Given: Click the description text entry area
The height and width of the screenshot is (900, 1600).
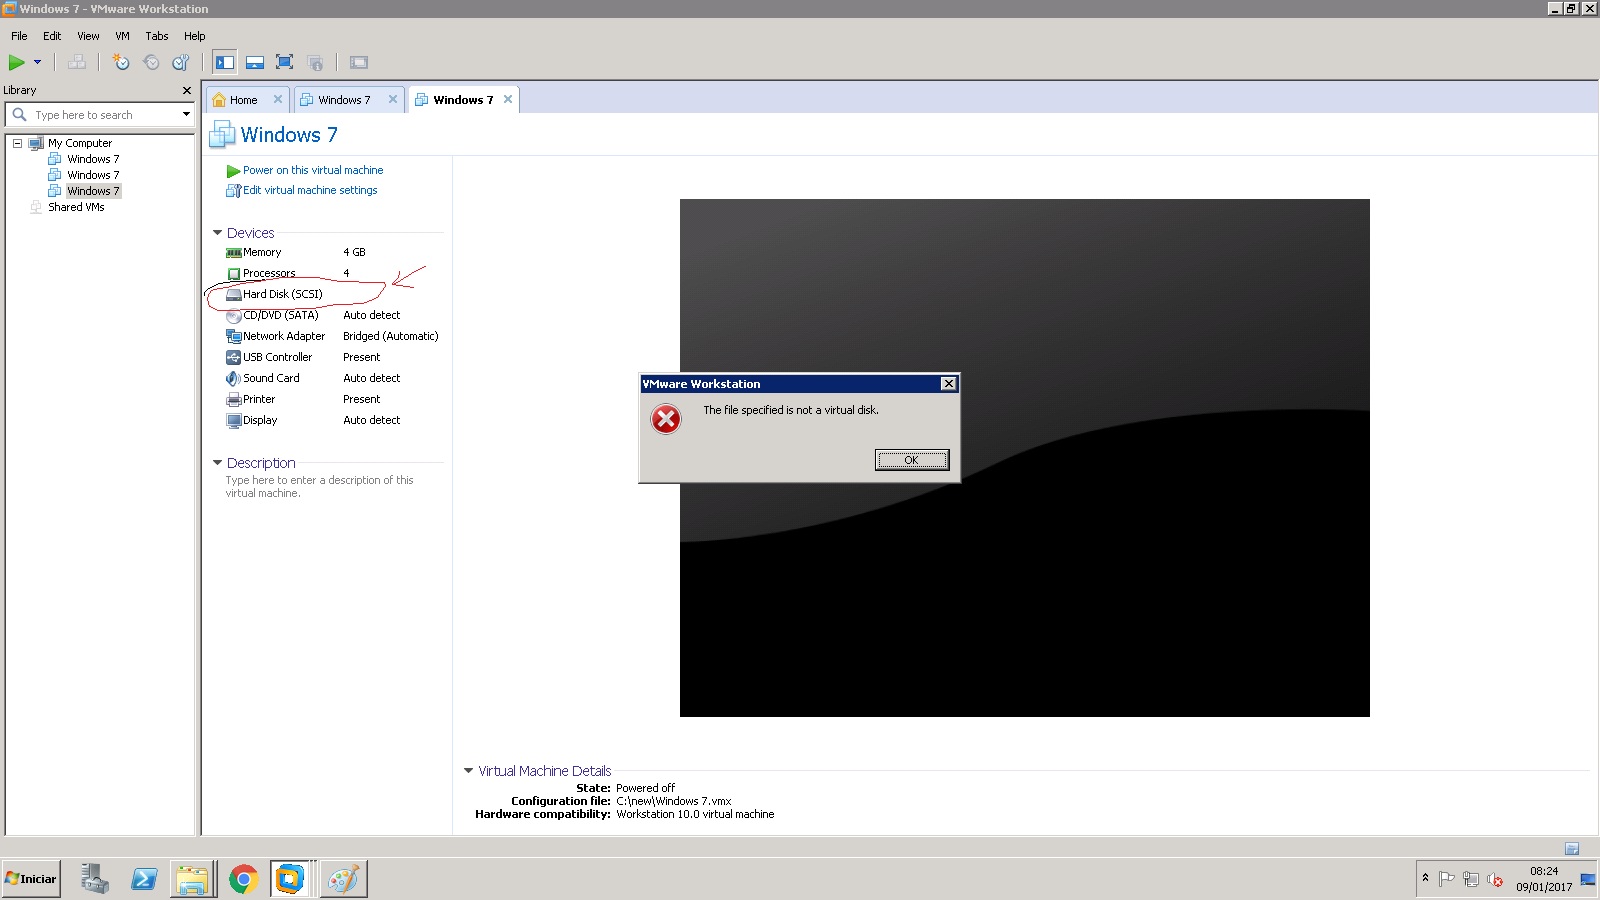Looking at the screenshot, I should 320,487.
